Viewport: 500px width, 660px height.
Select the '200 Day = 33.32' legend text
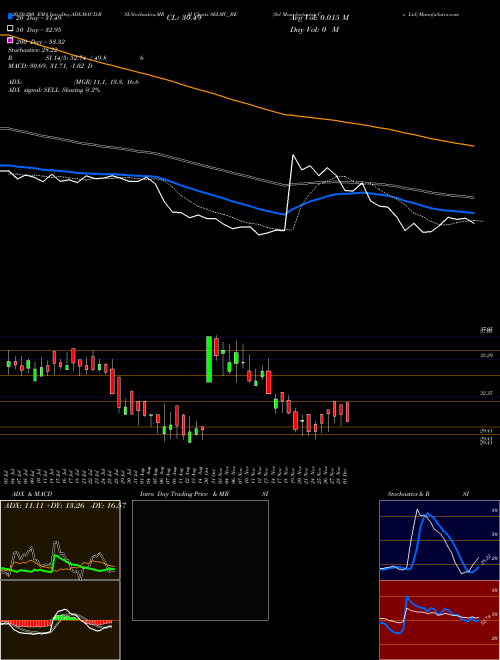point(40,42)
